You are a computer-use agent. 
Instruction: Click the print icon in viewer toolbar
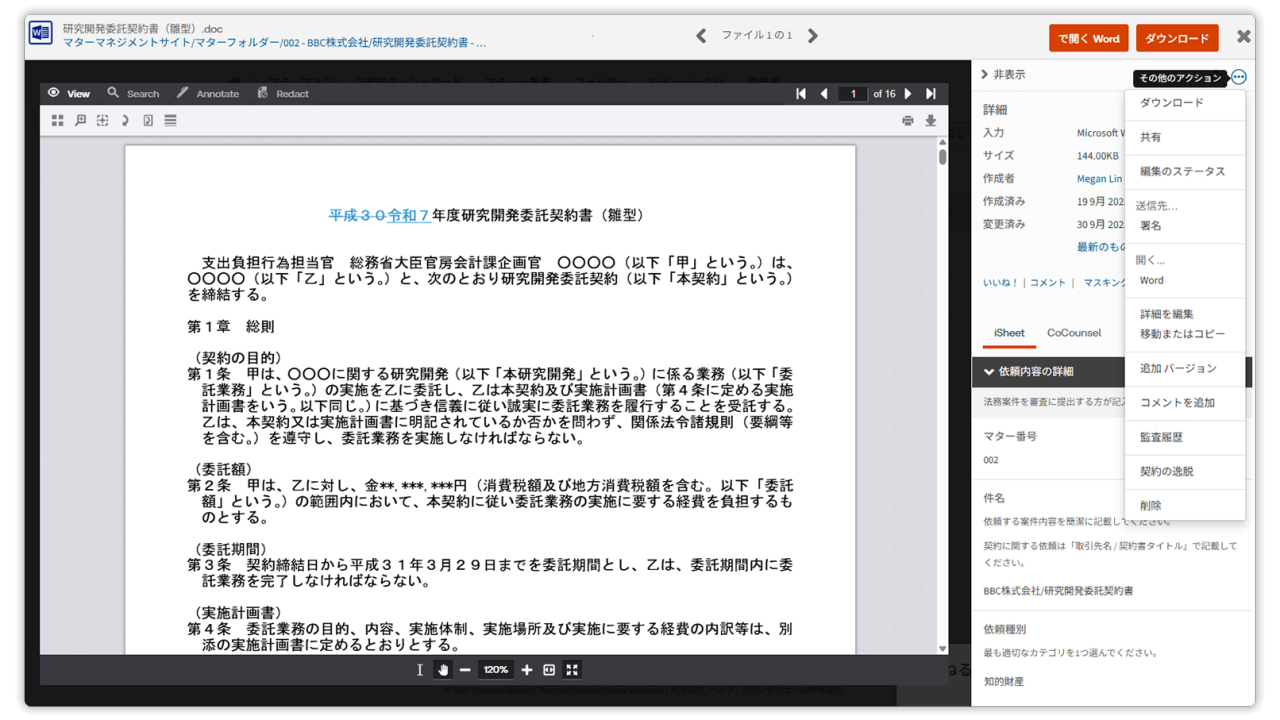(907, 121)
